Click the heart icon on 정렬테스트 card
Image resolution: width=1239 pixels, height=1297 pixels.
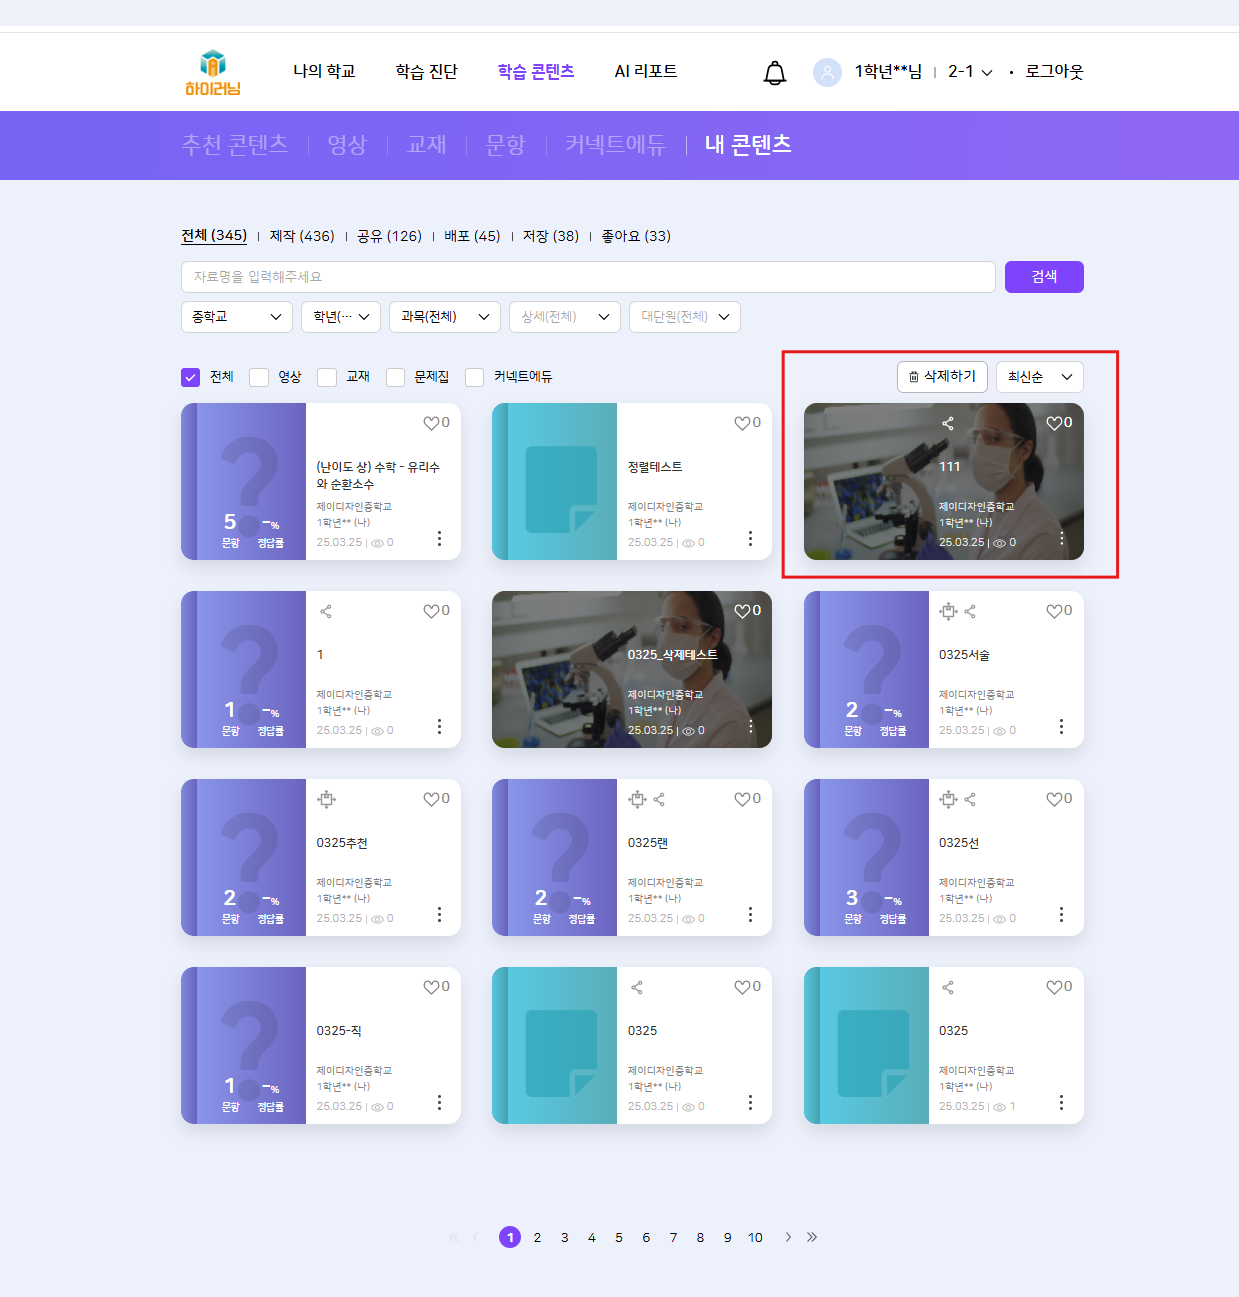pos(742,423)
